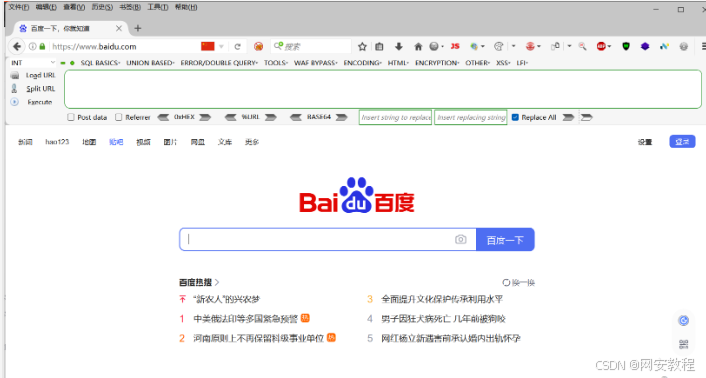Uncheck the Replace All checkbox

point(515,117)
